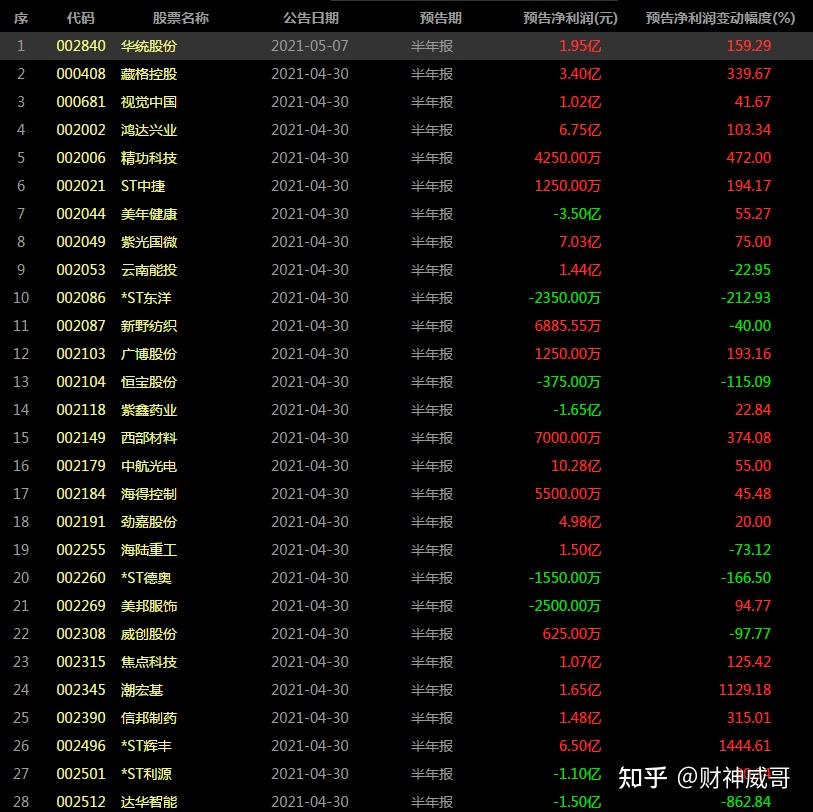Screen dimensions: 813x812
Task: Click the 472.00 change percentage
Action: tap(749, 158)
